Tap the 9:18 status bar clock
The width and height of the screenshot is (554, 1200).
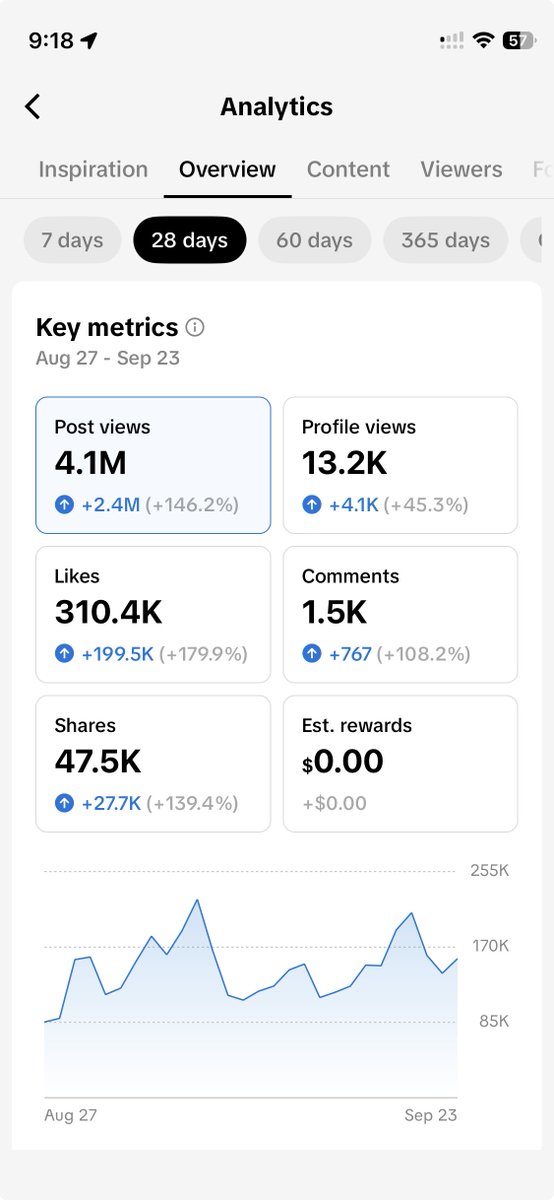click(x=51, y=41)
